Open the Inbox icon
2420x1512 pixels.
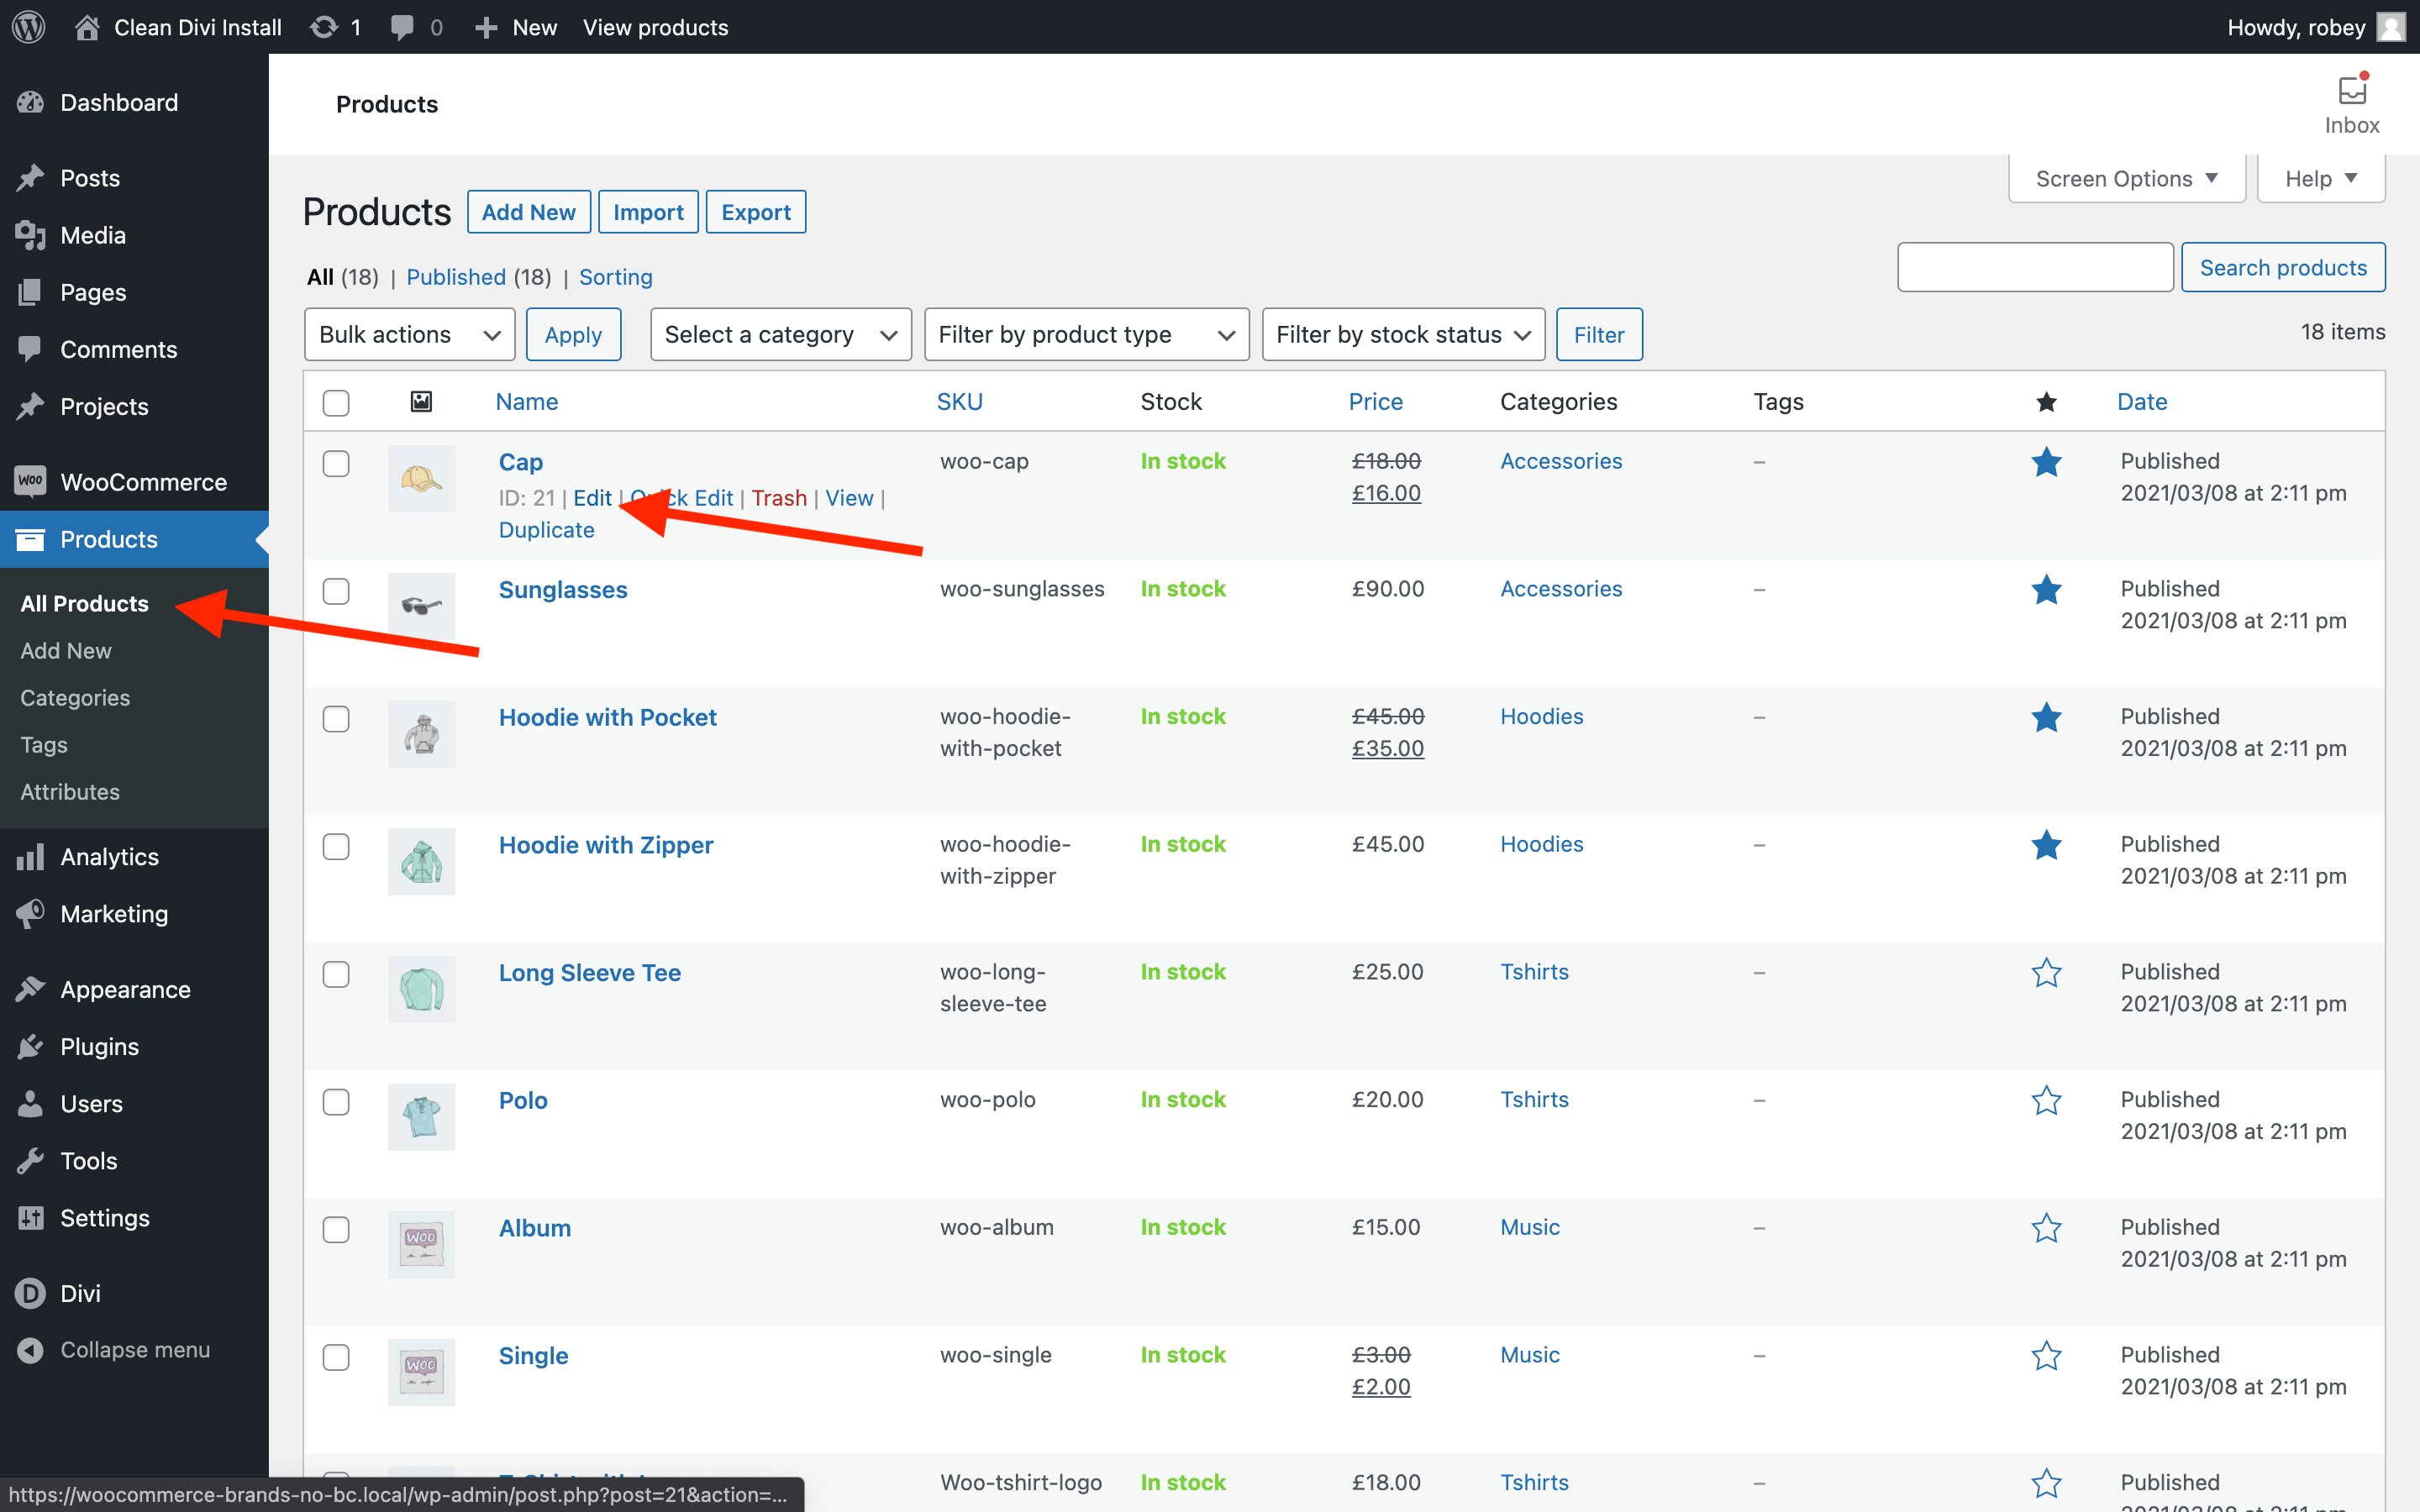point(2352,90)
